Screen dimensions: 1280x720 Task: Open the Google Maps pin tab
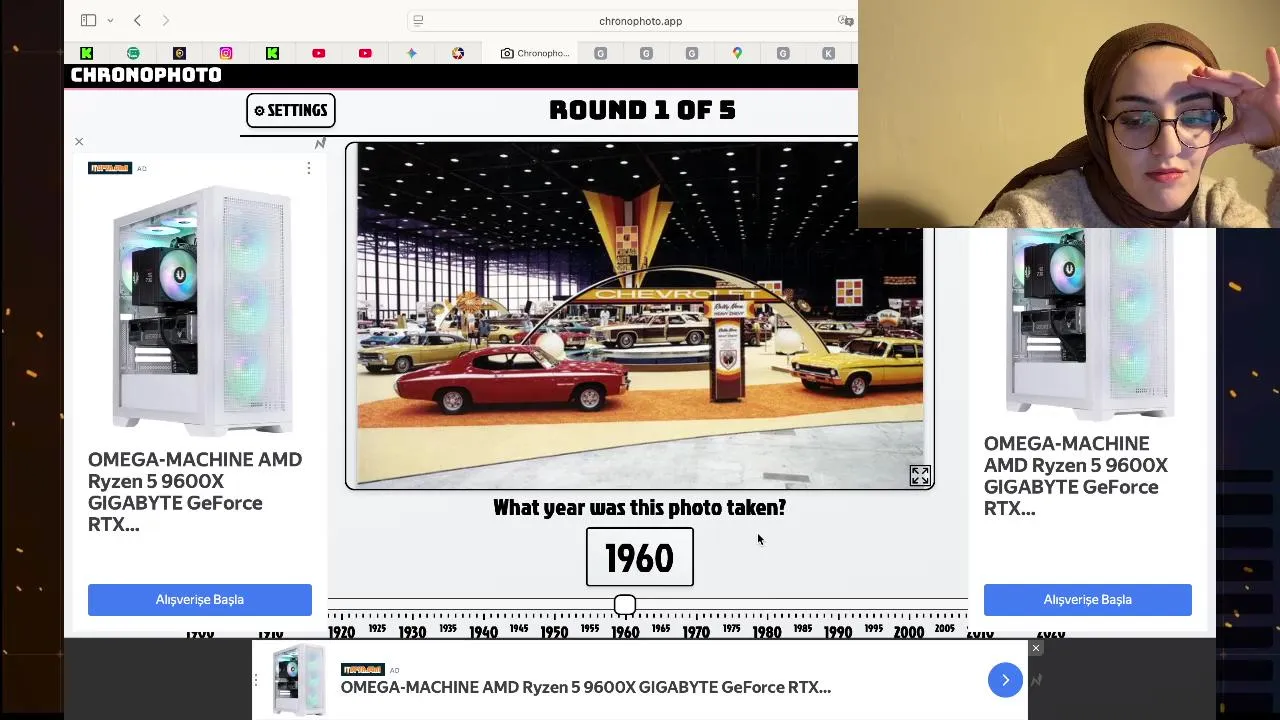click(737, 53)
